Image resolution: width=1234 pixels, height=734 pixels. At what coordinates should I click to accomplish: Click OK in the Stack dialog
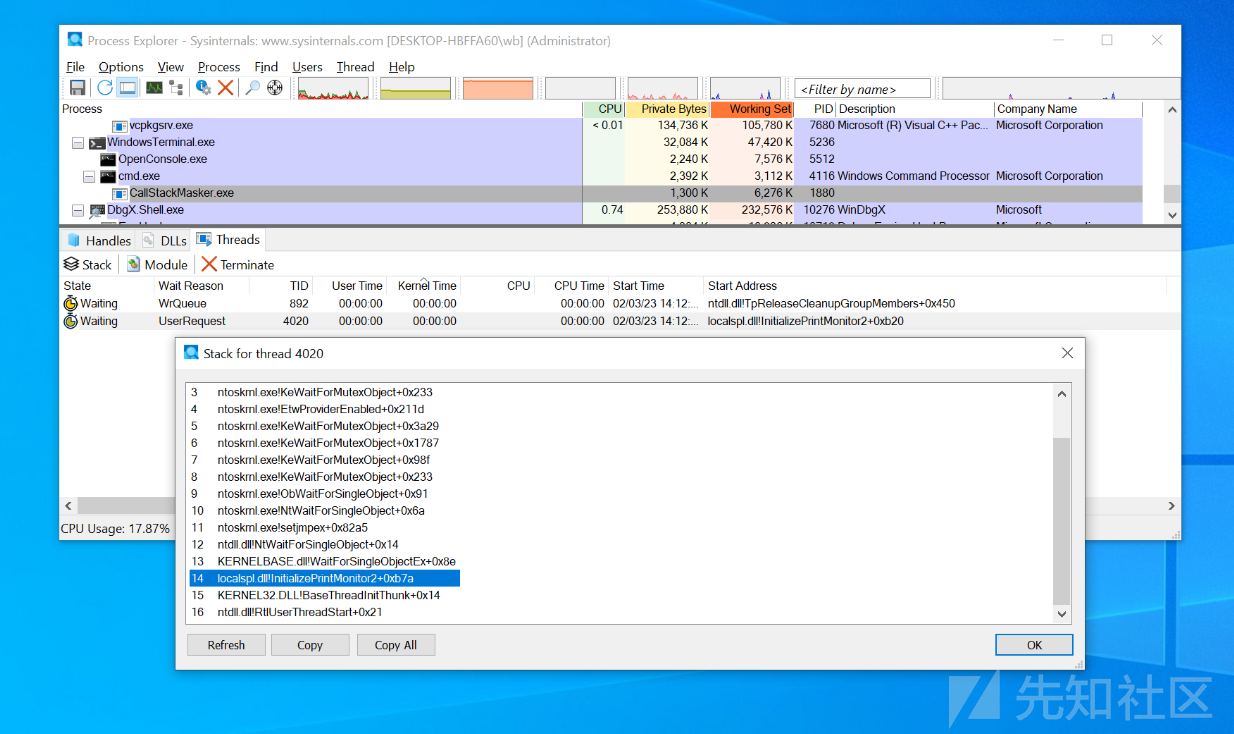pyautogui.click(x=1034, y=645)
